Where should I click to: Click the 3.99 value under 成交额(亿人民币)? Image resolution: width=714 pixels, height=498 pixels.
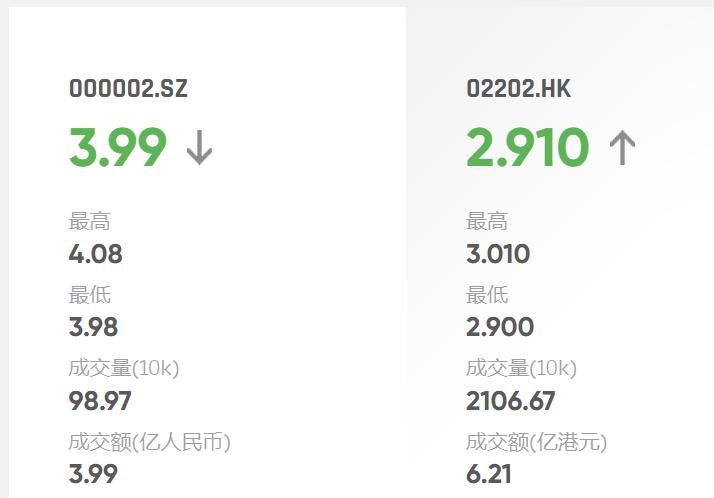(x=93, y=474)
